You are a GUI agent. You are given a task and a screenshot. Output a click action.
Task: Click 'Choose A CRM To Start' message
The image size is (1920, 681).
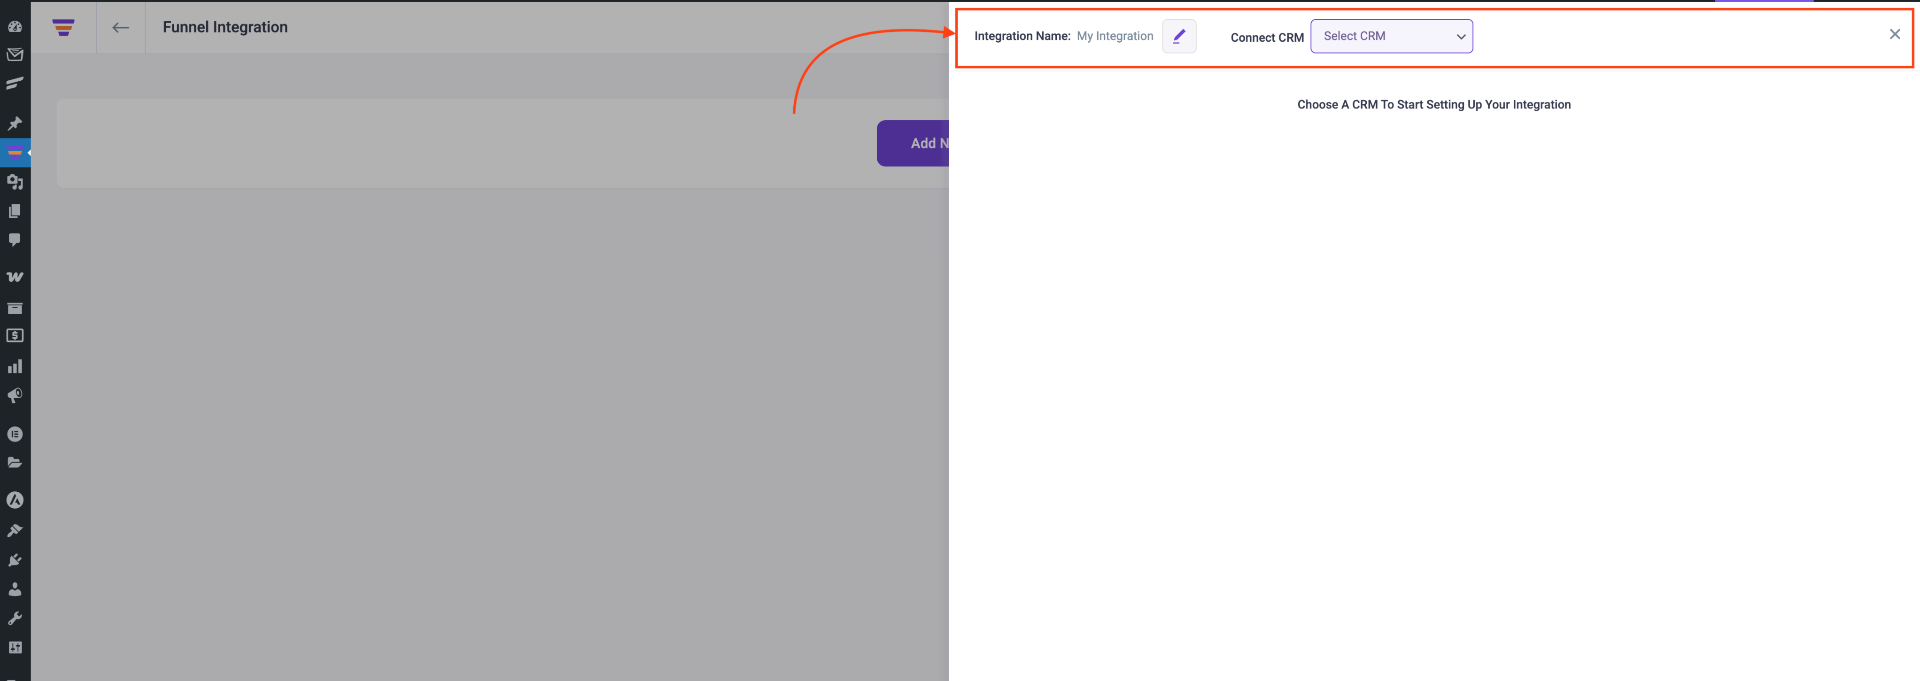tap(1434, 104)
